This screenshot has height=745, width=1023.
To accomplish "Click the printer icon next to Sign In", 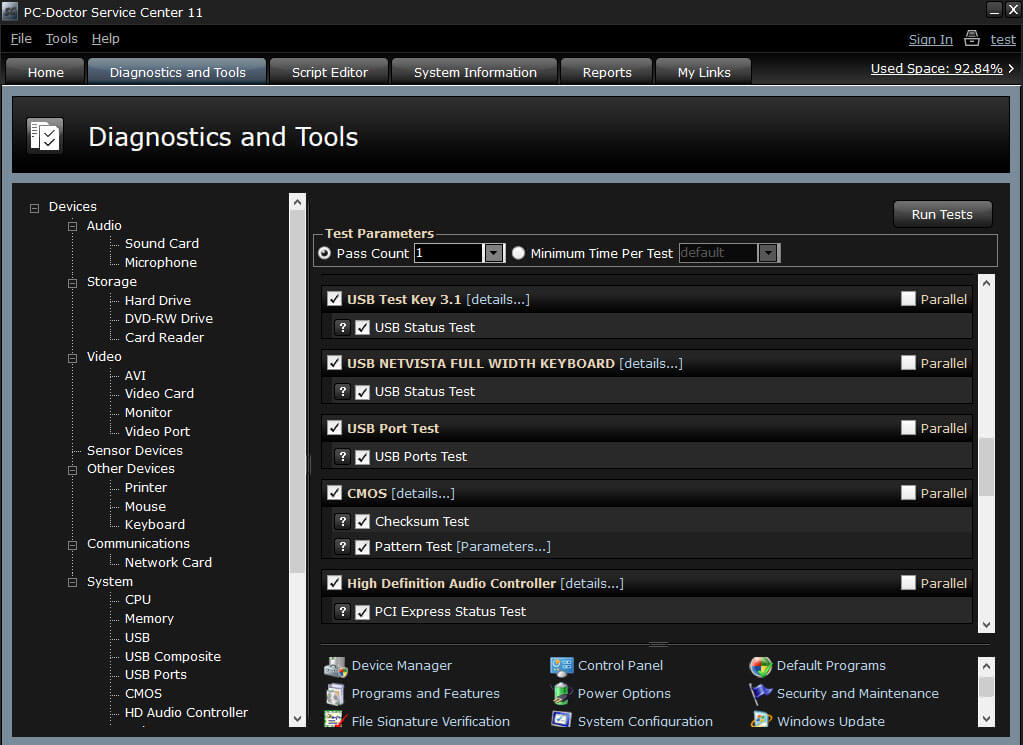I will coord(971,38).
